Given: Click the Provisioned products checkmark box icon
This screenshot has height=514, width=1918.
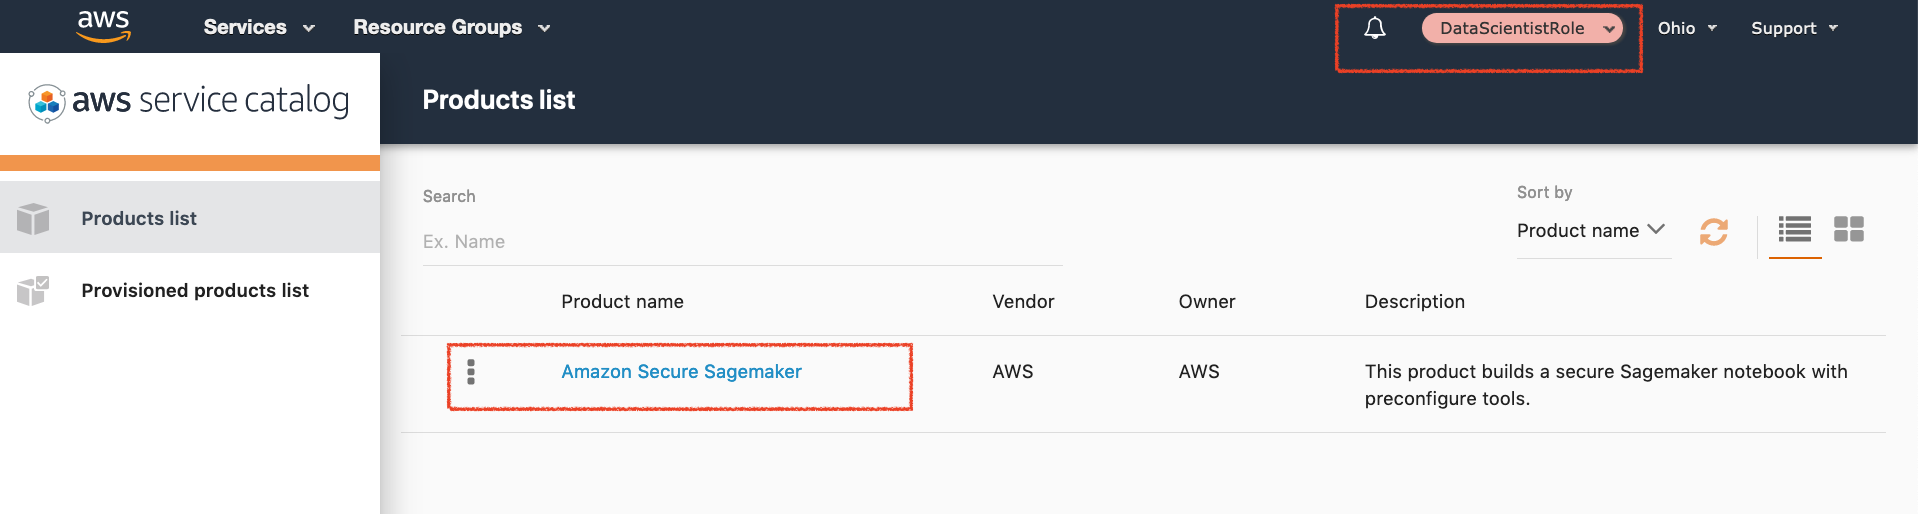Looking at the screenshot, I should pos(33,291).
